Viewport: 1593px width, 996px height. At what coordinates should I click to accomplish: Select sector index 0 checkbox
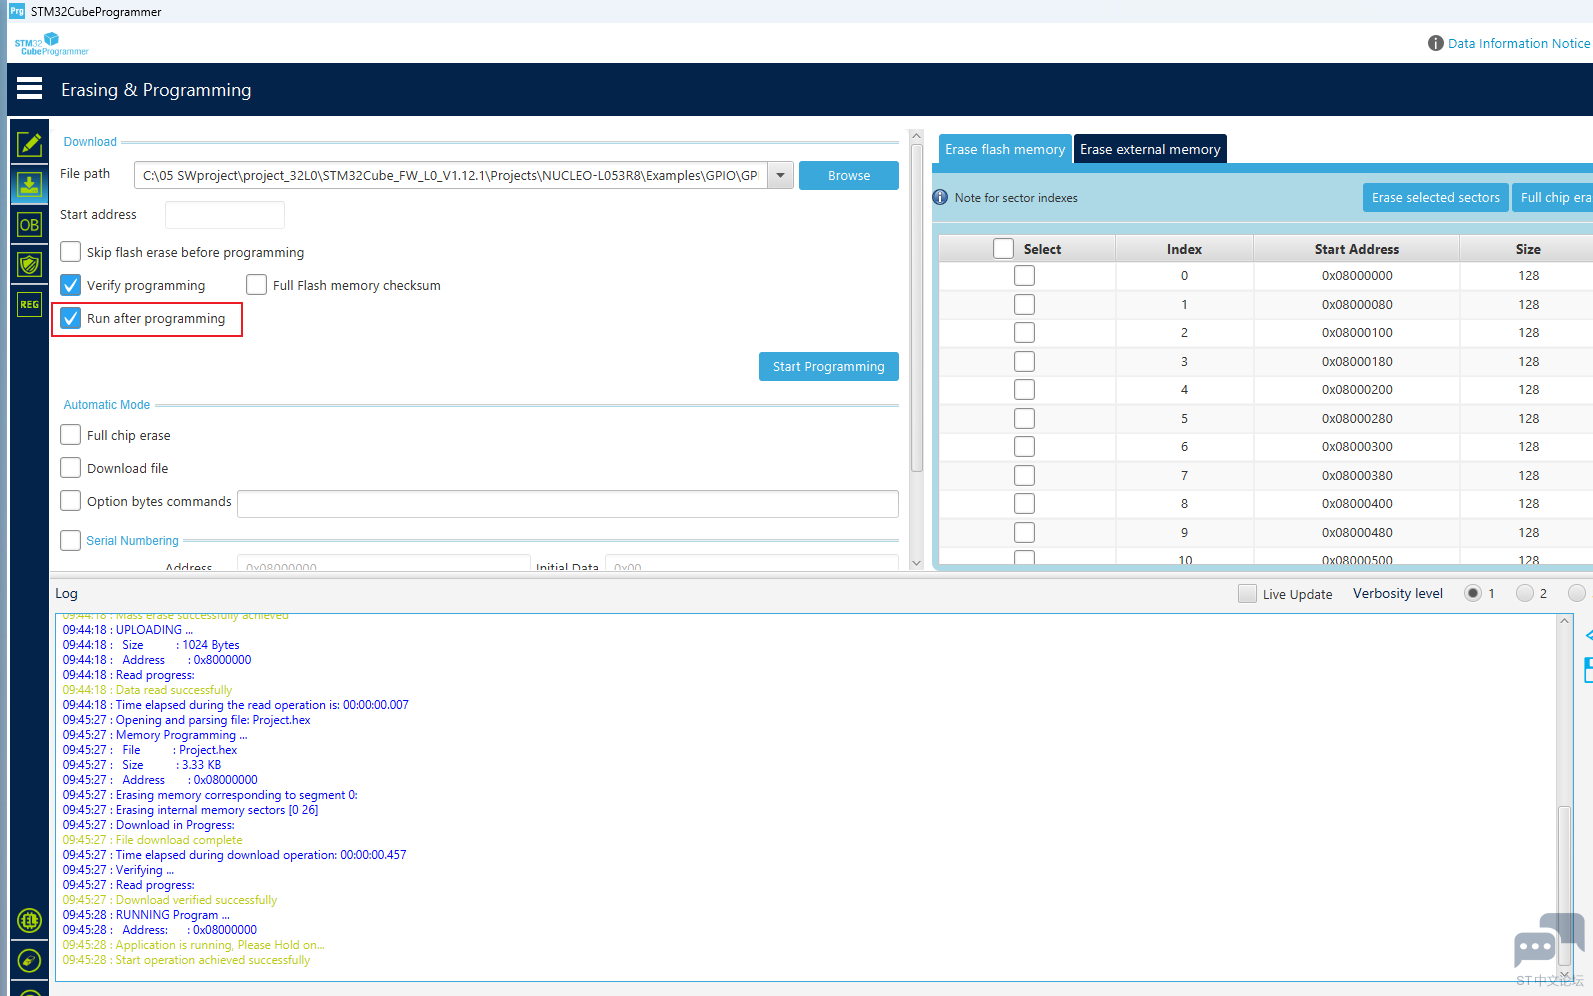(1025, 275)
